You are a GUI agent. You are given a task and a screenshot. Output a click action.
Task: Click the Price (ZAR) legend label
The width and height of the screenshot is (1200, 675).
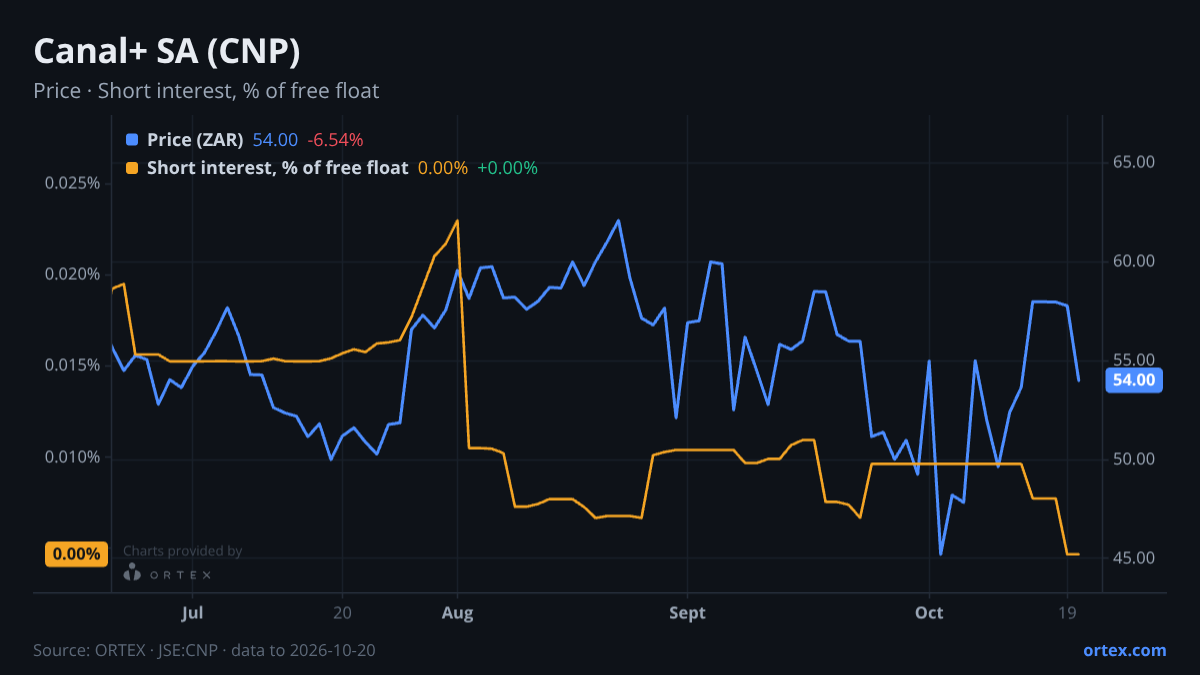196,140
